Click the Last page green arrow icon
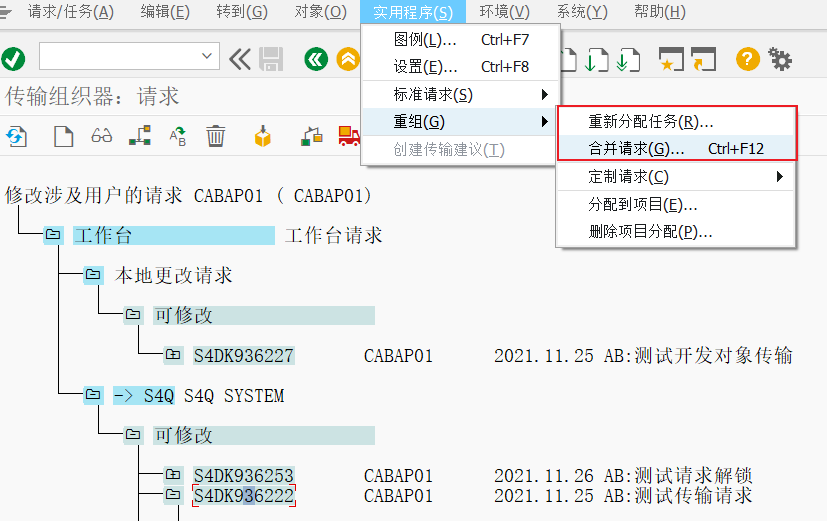827x521 pixels. pos(629,60)
